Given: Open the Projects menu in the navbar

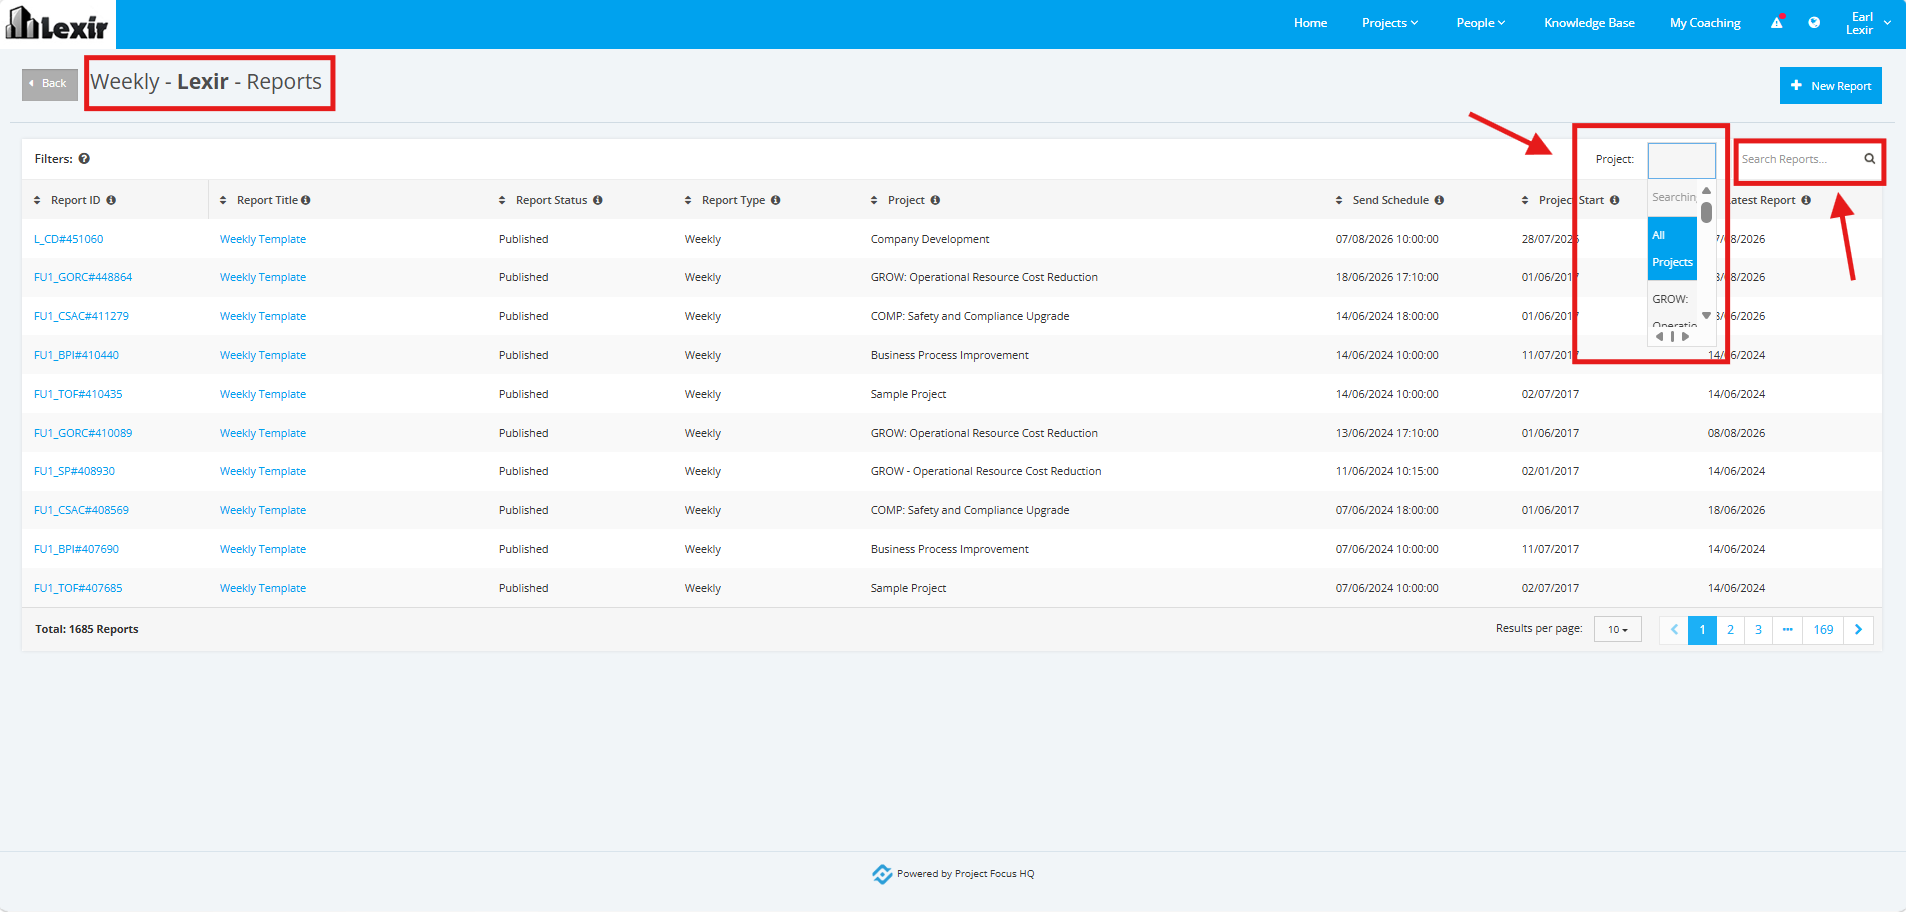Looking at the screenshot, I should coord(1390,23).
